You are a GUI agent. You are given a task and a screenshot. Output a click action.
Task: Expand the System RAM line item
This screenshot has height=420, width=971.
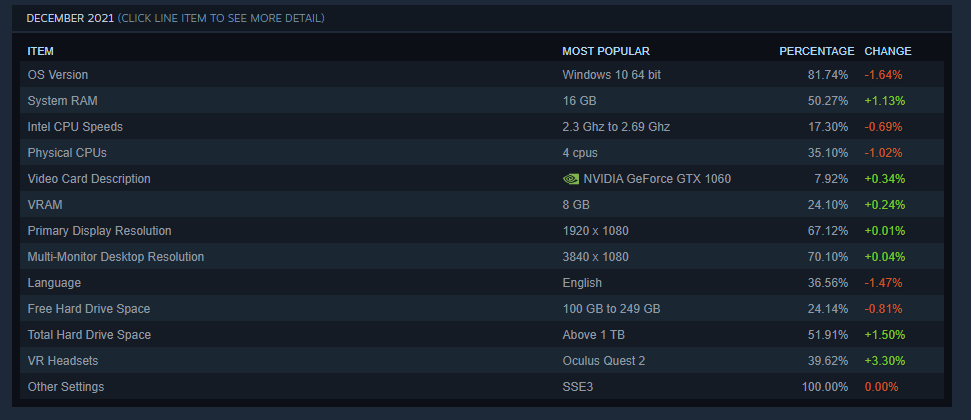click(62, 101)
